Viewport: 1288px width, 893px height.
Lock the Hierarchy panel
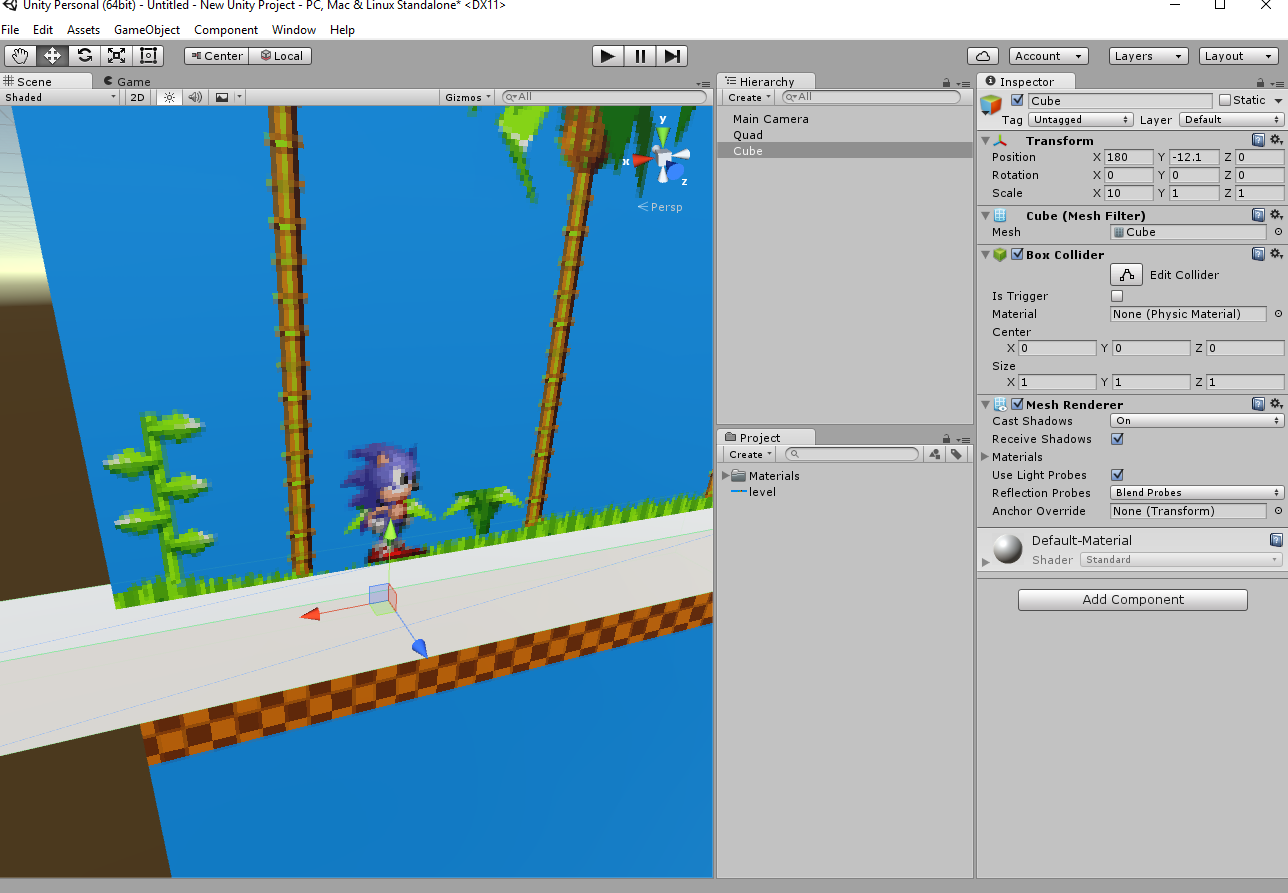tap(946, 82)
